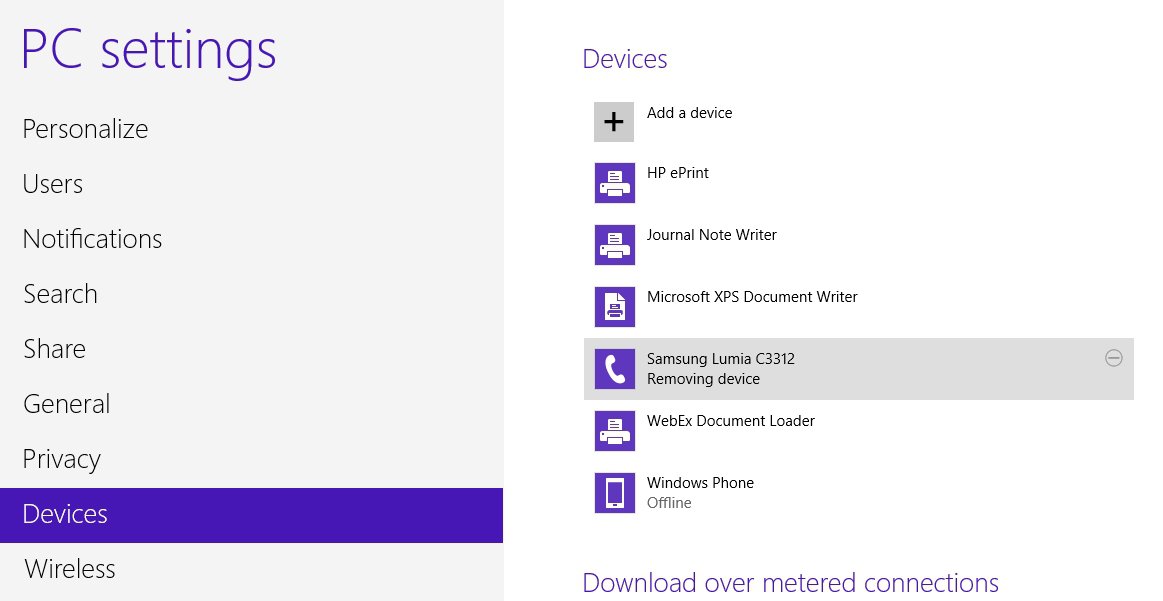This screenshot has height=601, width=1163.
Task: Click the Add a device label
Action: pyautogui.click(x=690, y=113)
